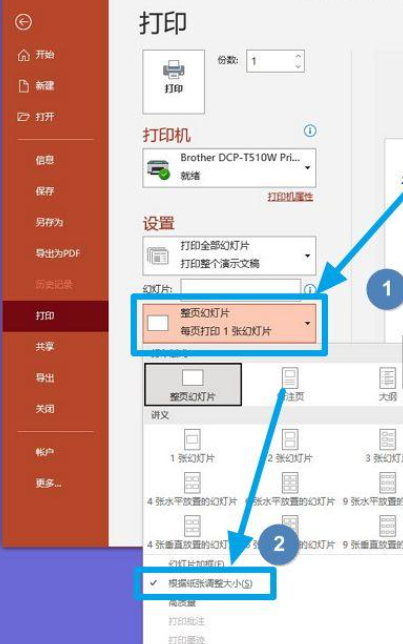403x644 pixels.
Task: Increase copies count with up arrow
Action: (x=298, y=56)
